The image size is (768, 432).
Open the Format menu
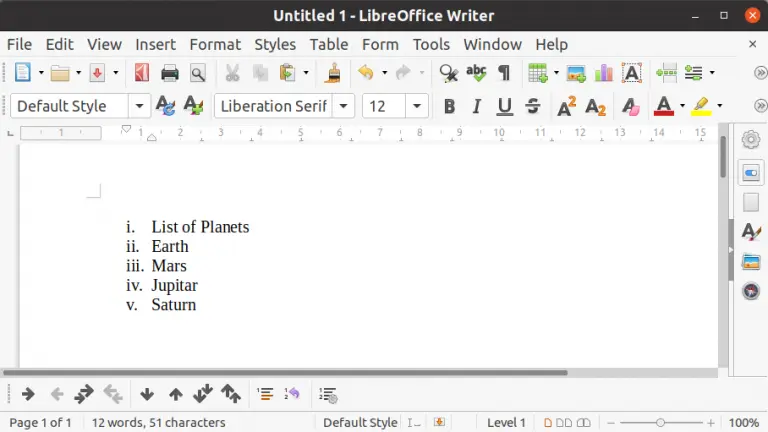click(215, 44)
